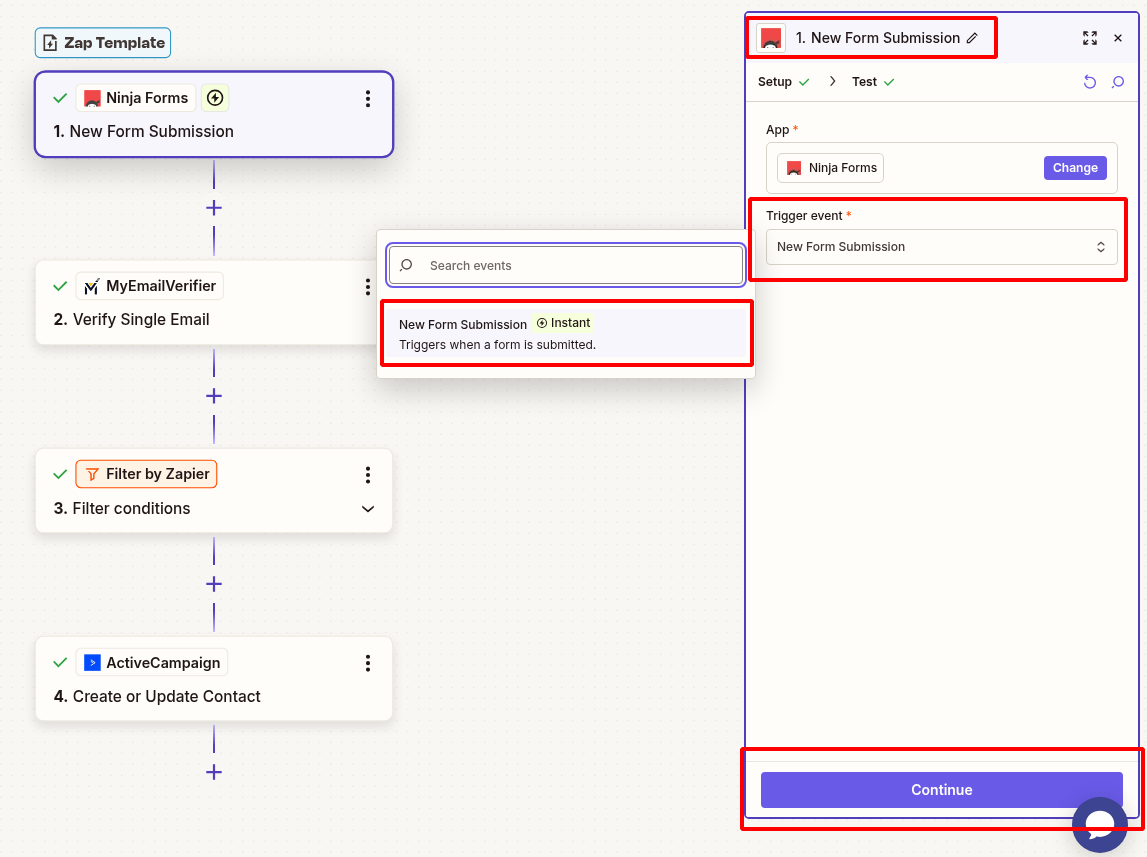Switch to the Test tab
Viewport: 1147px width, 857px height.
pyautogui.click(x=864, y=81)
